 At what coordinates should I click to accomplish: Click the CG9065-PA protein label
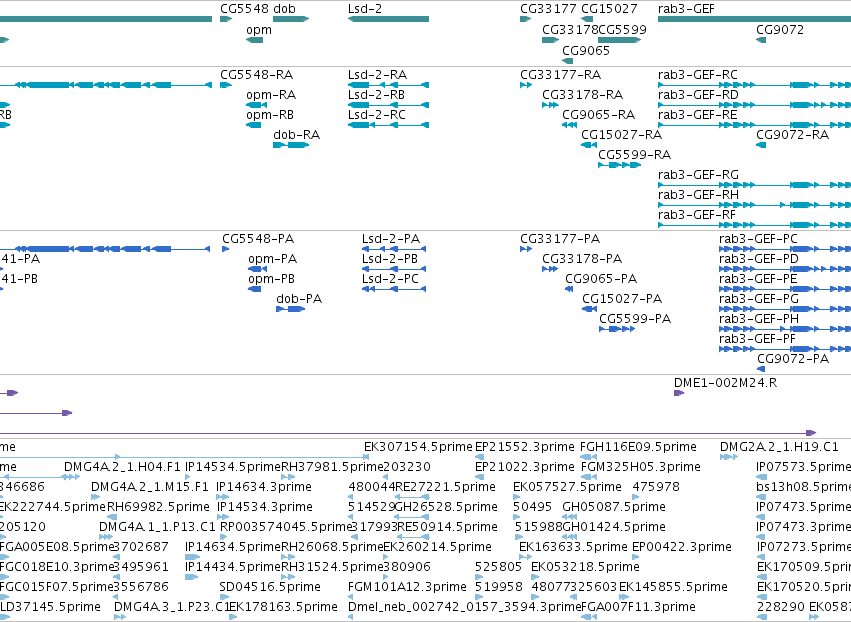[x=601, y=279]
